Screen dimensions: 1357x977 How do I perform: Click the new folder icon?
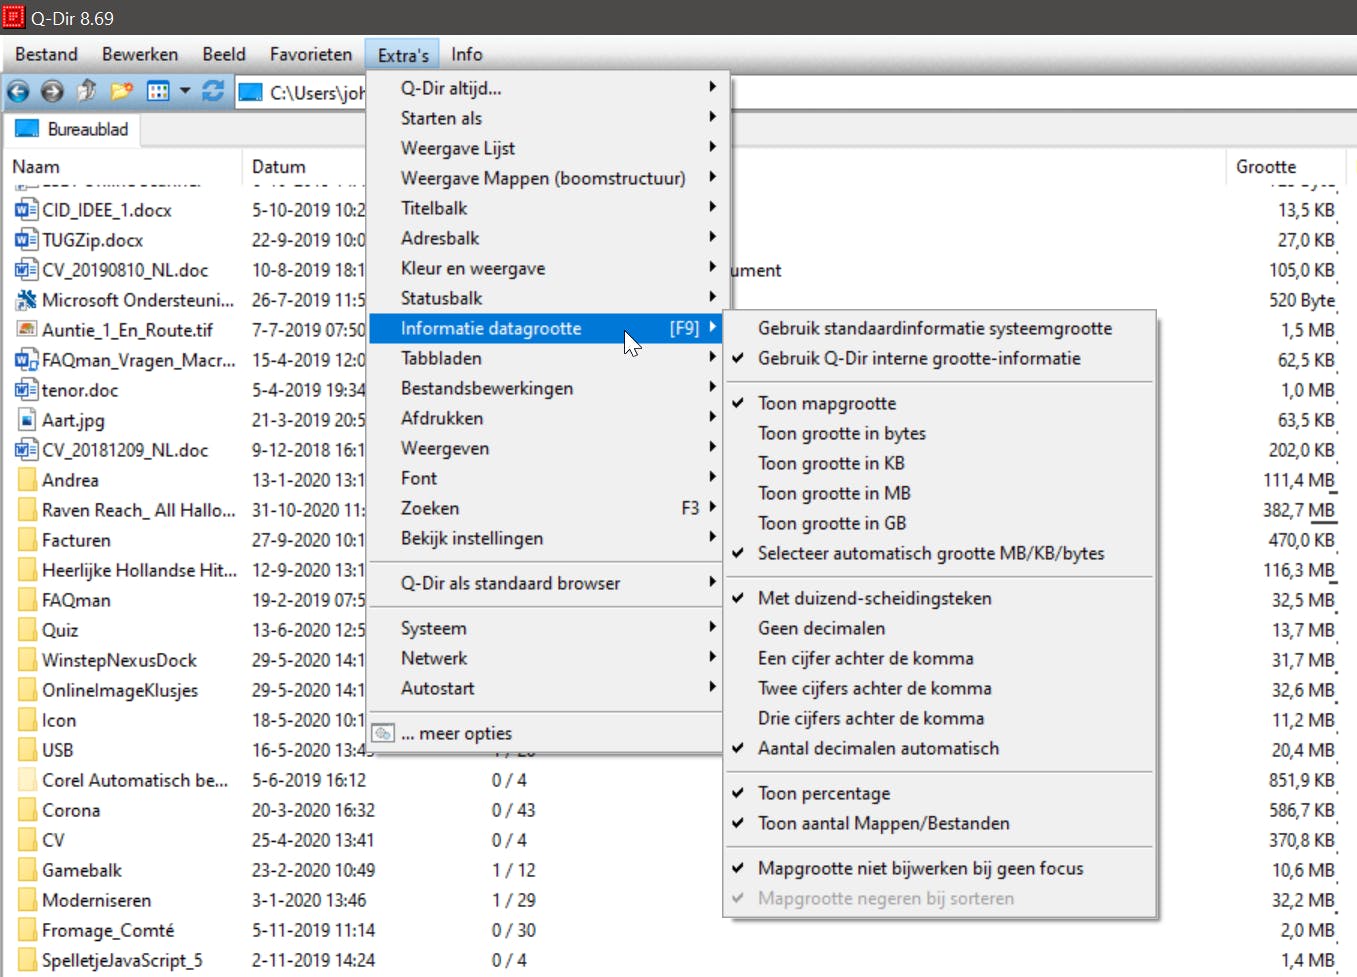click(121, 92)
